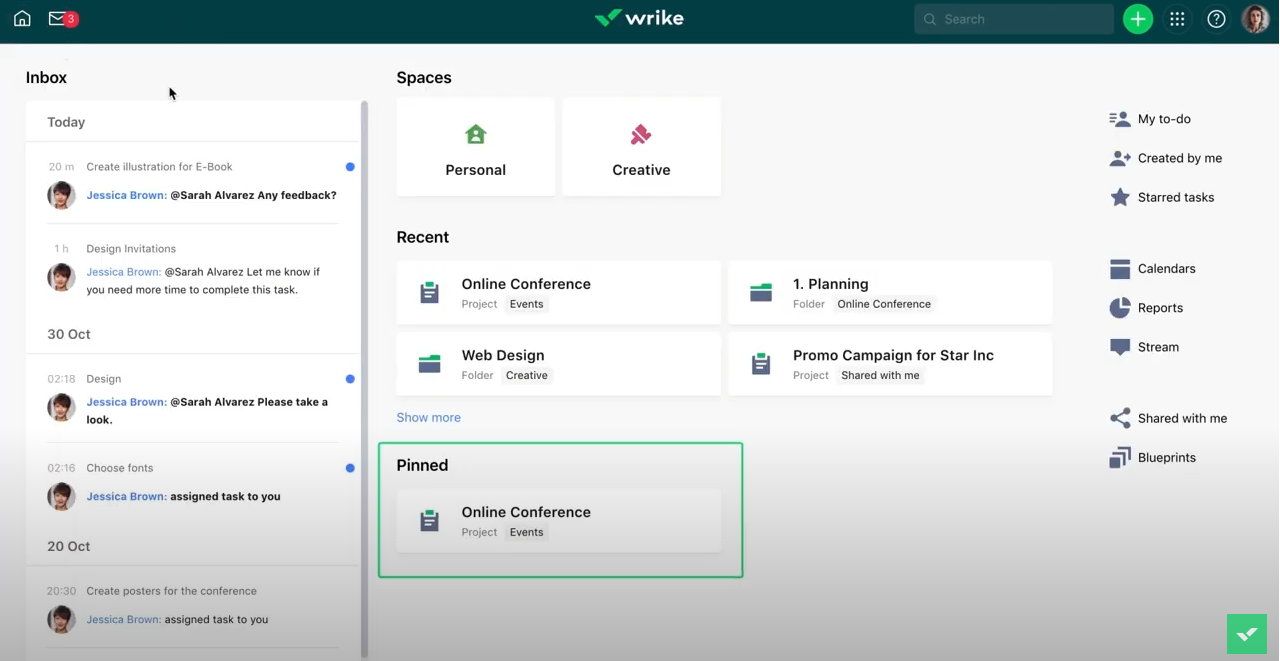Click the Reports pie chart icon
The height and width of the screenshot is (661, 1280).
click(x=1120, y=308)
